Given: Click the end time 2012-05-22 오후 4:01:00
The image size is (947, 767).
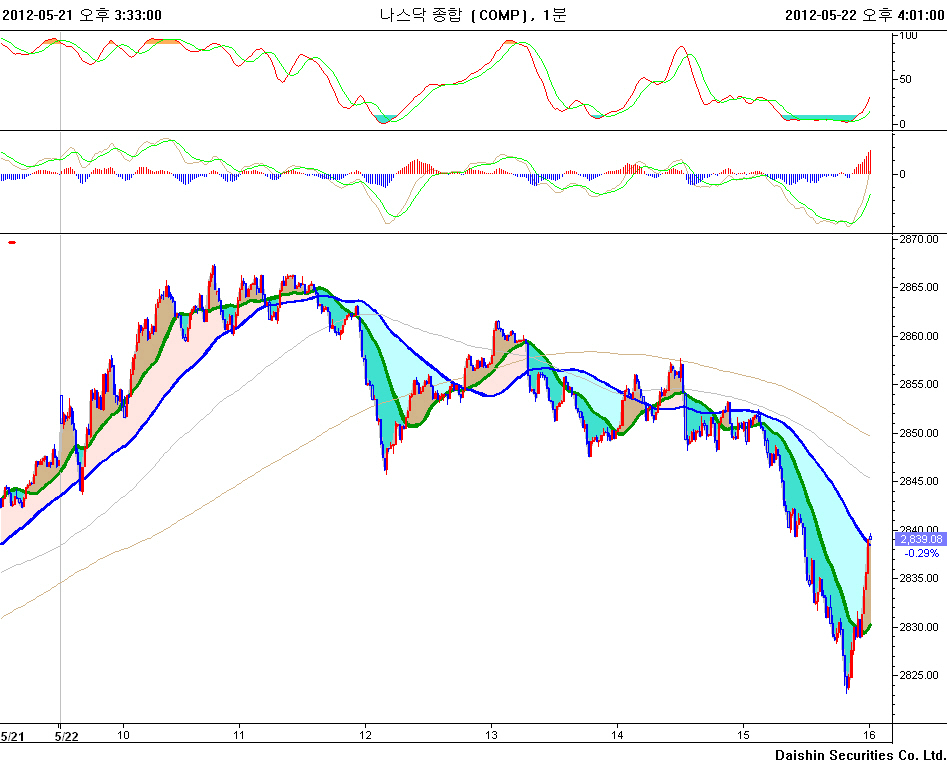Looking at the screenshot, I should (x=864, y=15).
